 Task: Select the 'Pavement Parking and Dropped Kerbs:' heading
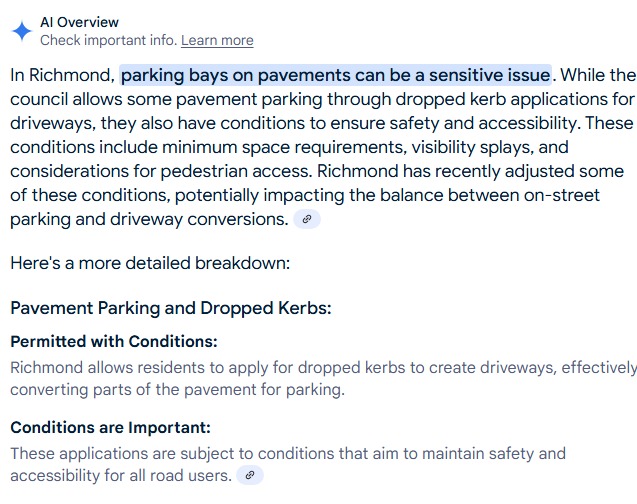(171, 308)
